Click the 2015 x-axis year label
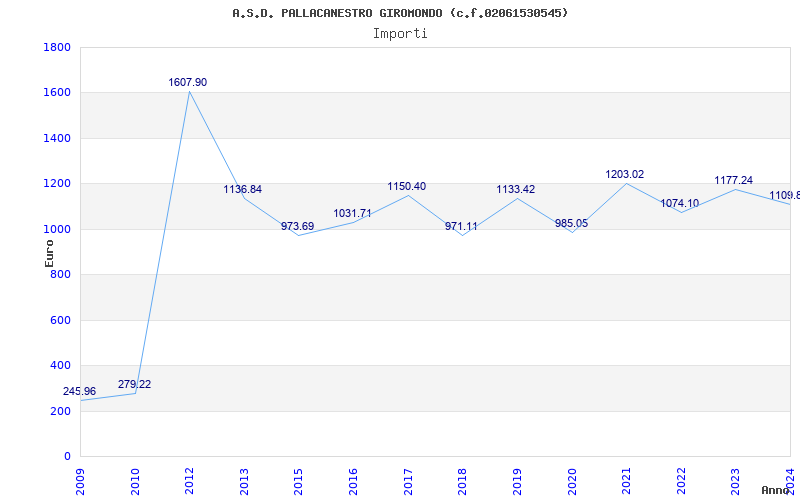The image size is (800, 500). [x=298, y=482]
